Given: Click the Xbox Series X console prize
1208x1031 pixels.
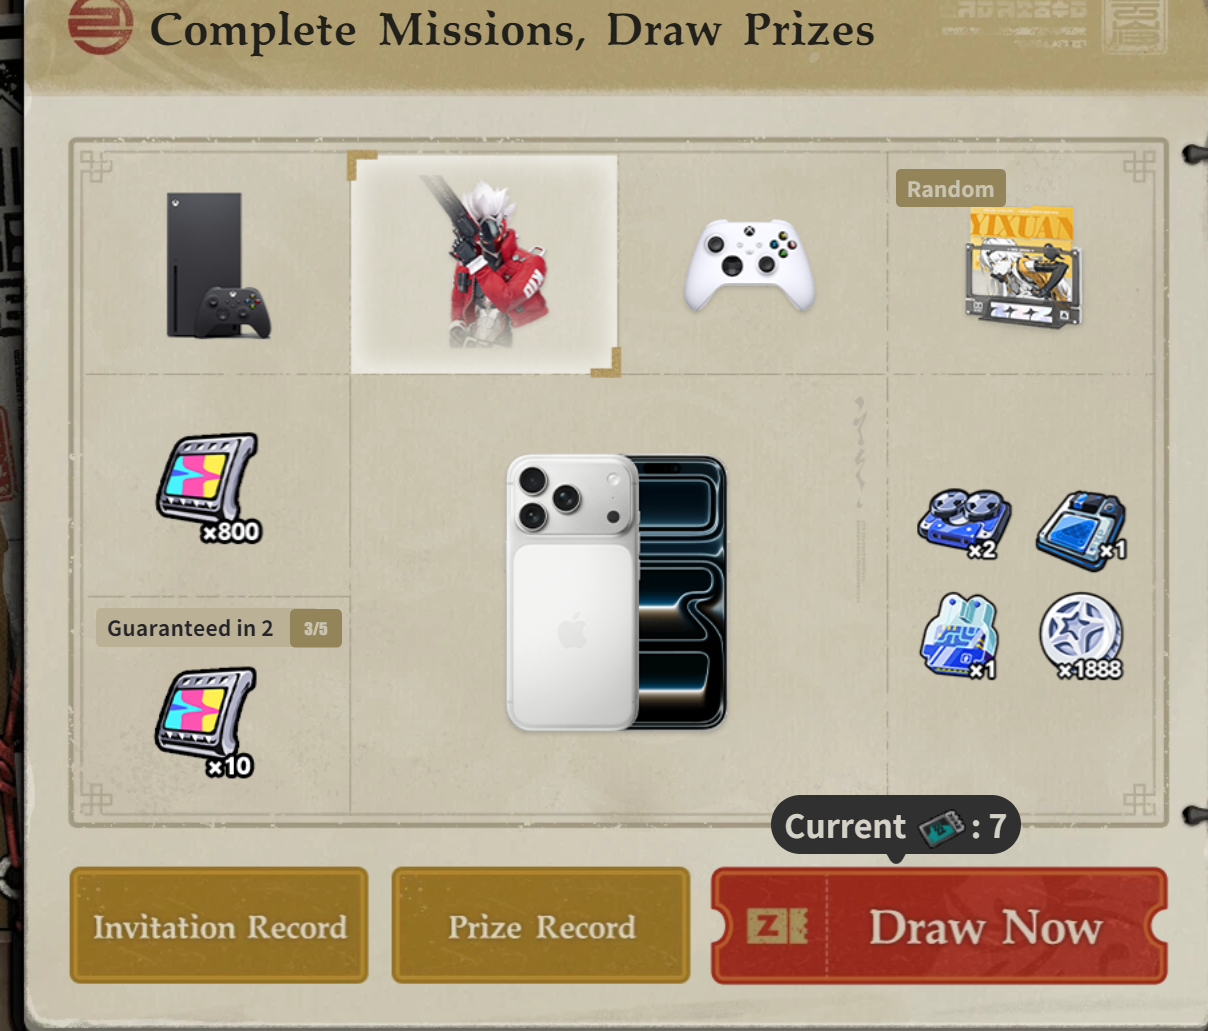Looking at the screenshot, I should 218,266.
